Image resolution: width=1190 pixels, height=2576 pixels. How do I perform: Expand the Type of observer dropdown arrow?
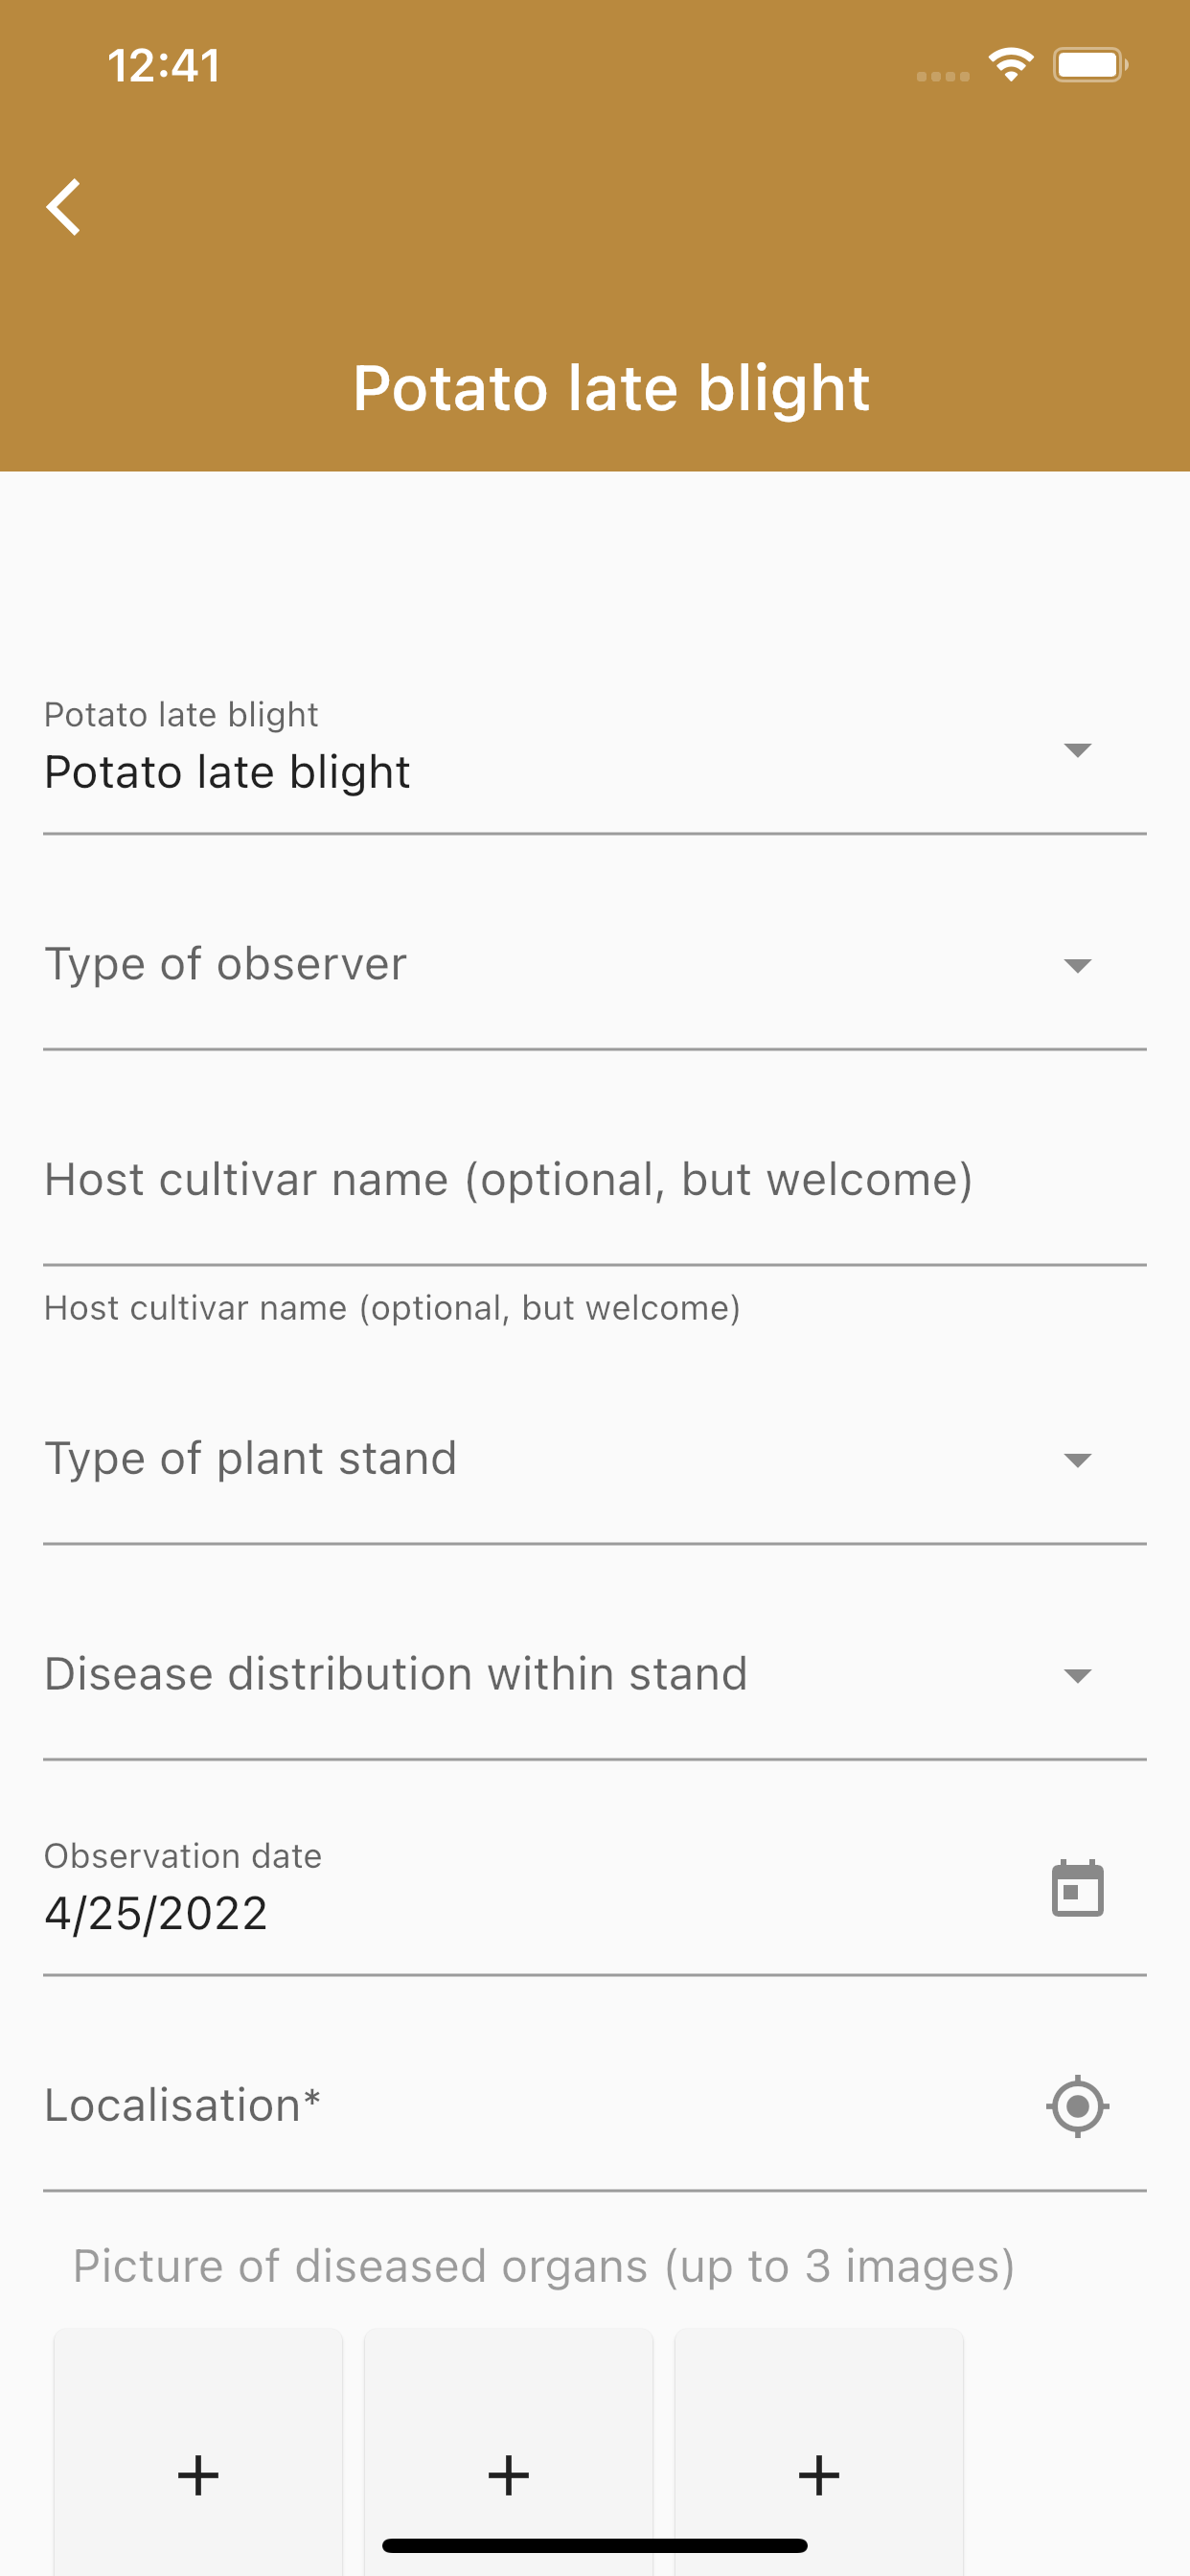1077,965
